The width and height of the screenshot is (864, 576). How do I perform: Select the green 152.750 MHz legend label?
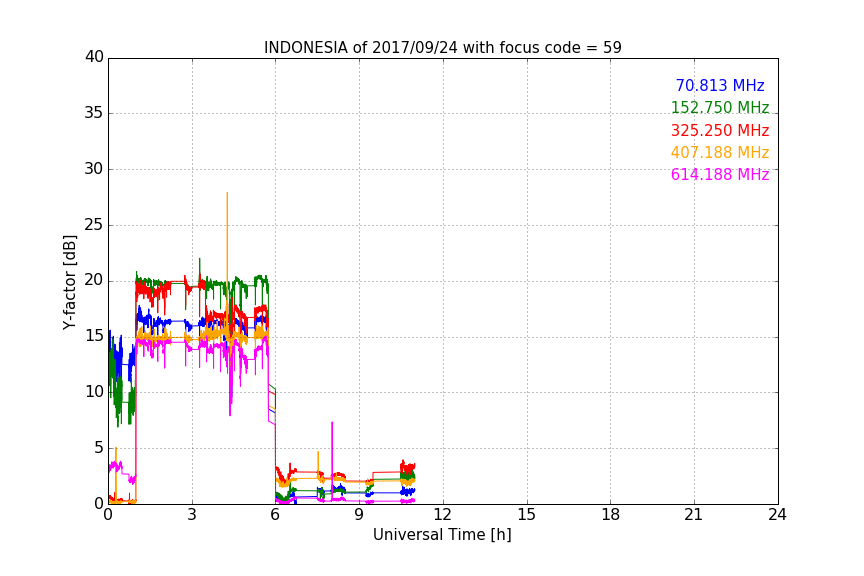click(720, 108)
